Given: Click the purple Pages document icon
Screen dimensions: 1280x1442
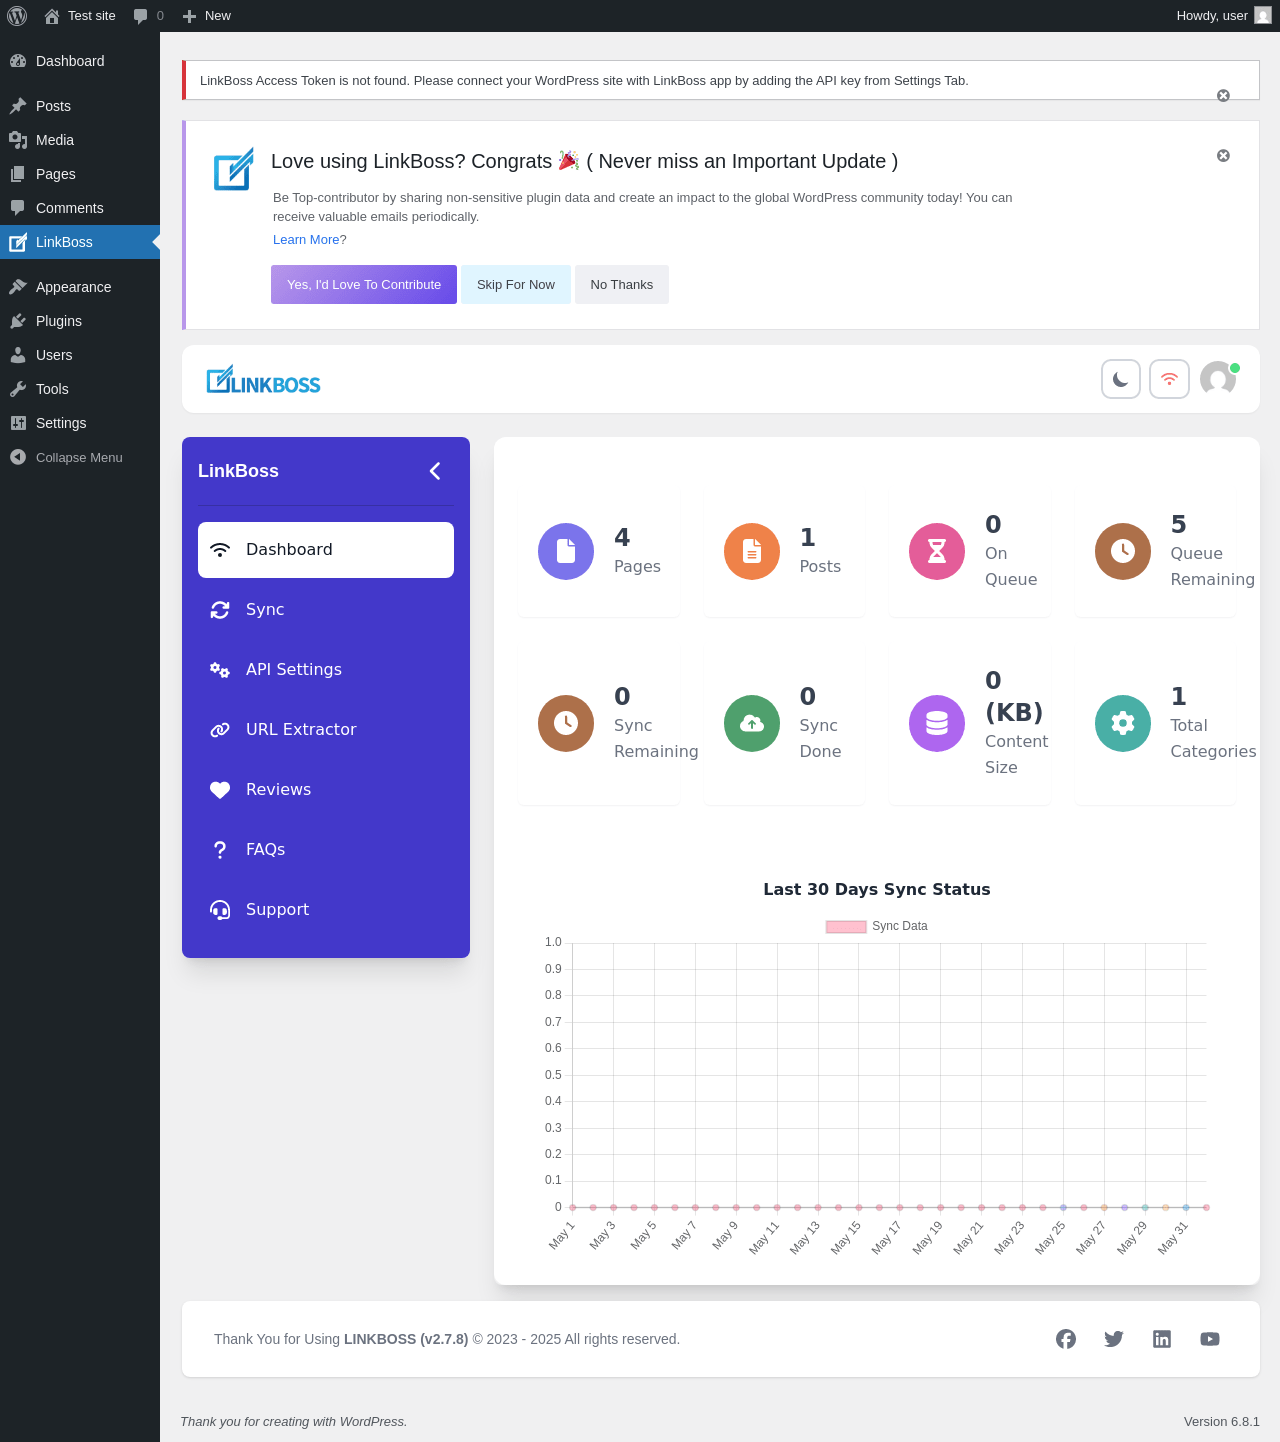Looking at the screenshot, I should (x=566, y=551).
